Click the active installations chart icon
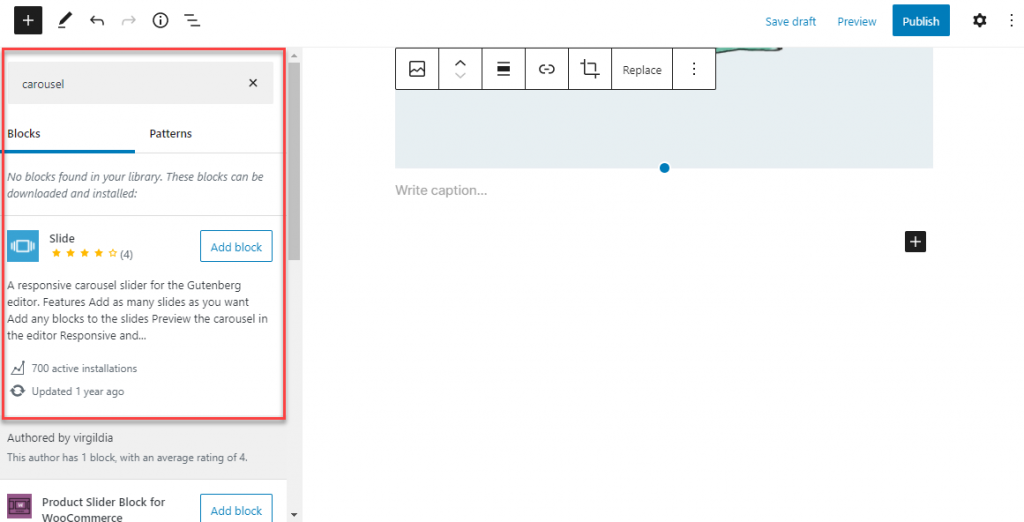The height and width of the screenshot is (522, 1024). point(18,368)
